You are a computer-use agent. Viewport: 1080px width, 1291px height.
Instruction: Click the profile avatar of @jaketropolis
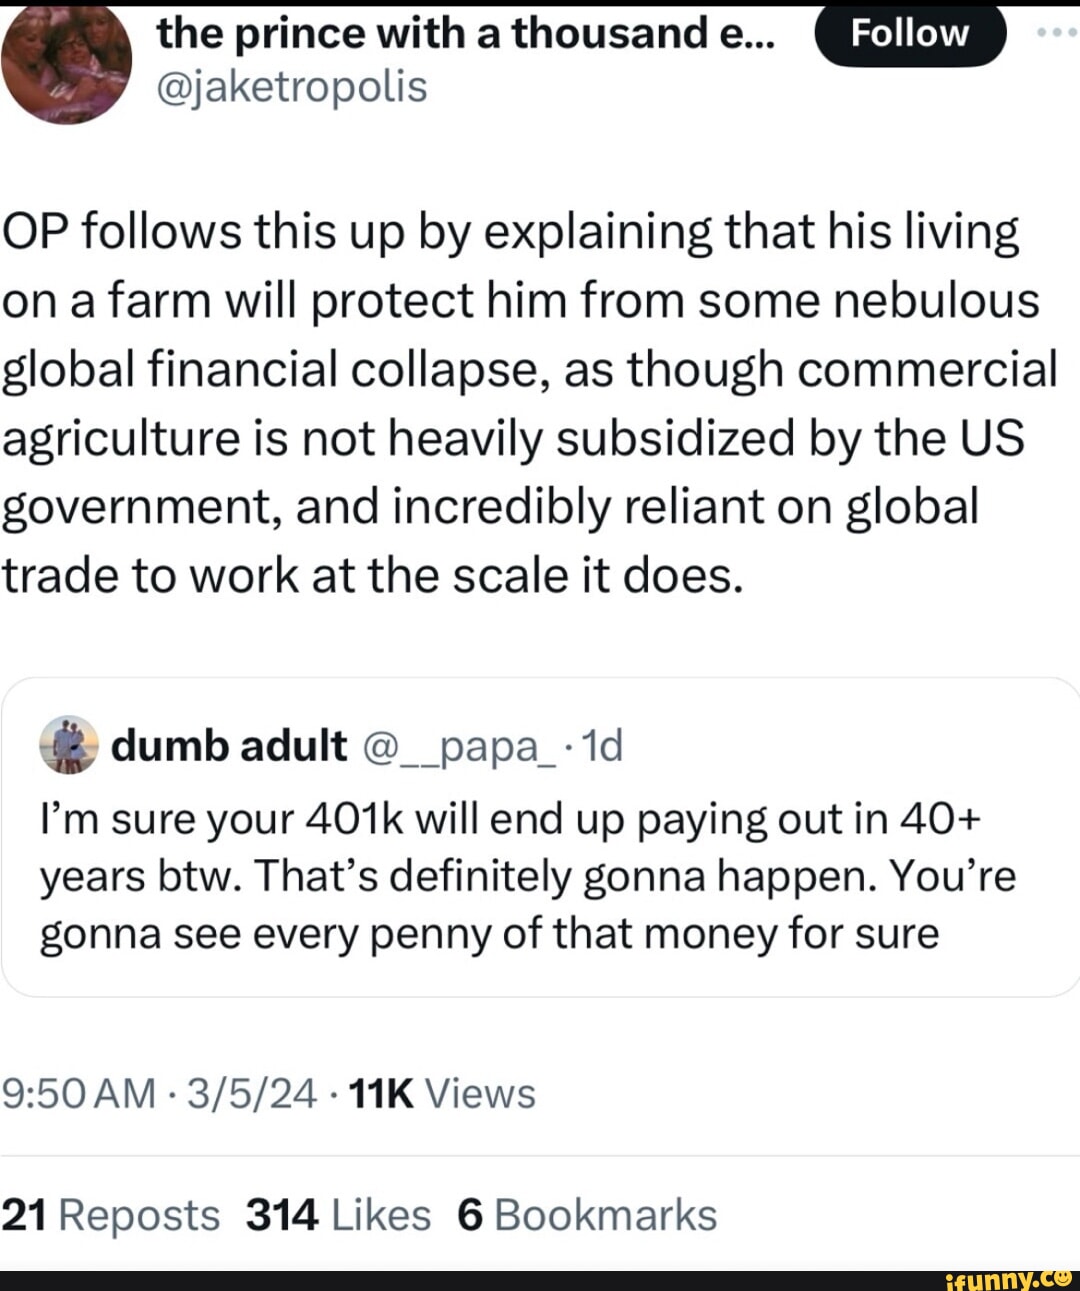click(x=67, y=65)
